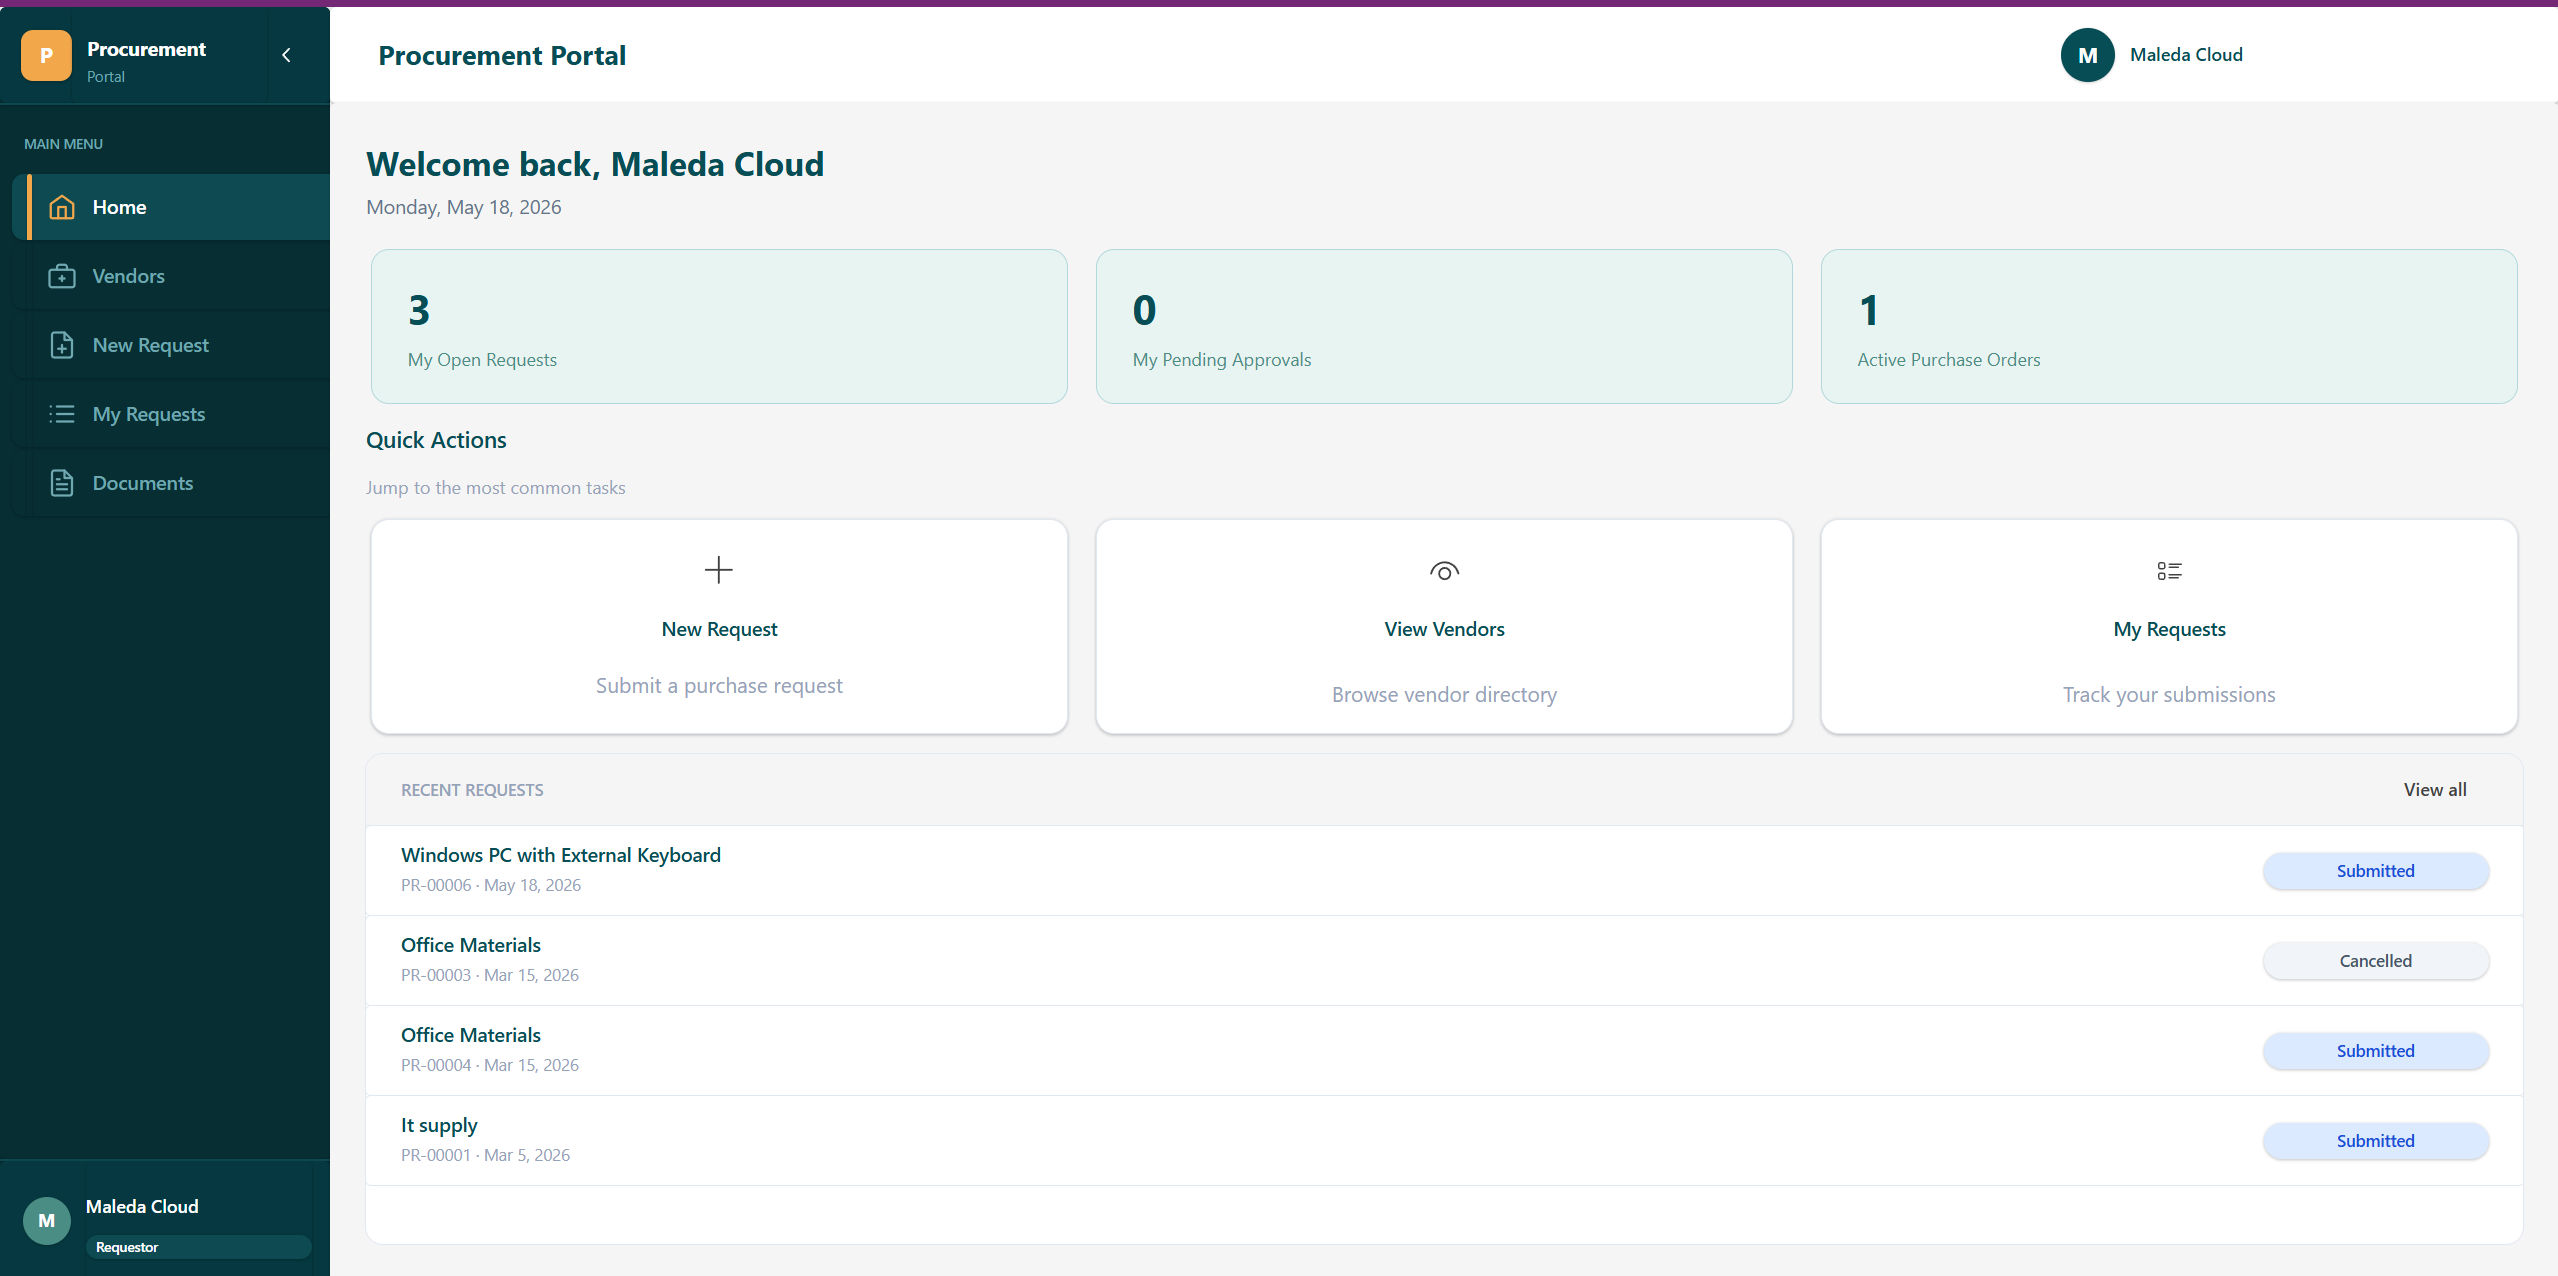Click the Submitted badge for PR-00004
Image resolution: width=2558 pixels, height=1276 pixels.
(x=2375, y=1051)
